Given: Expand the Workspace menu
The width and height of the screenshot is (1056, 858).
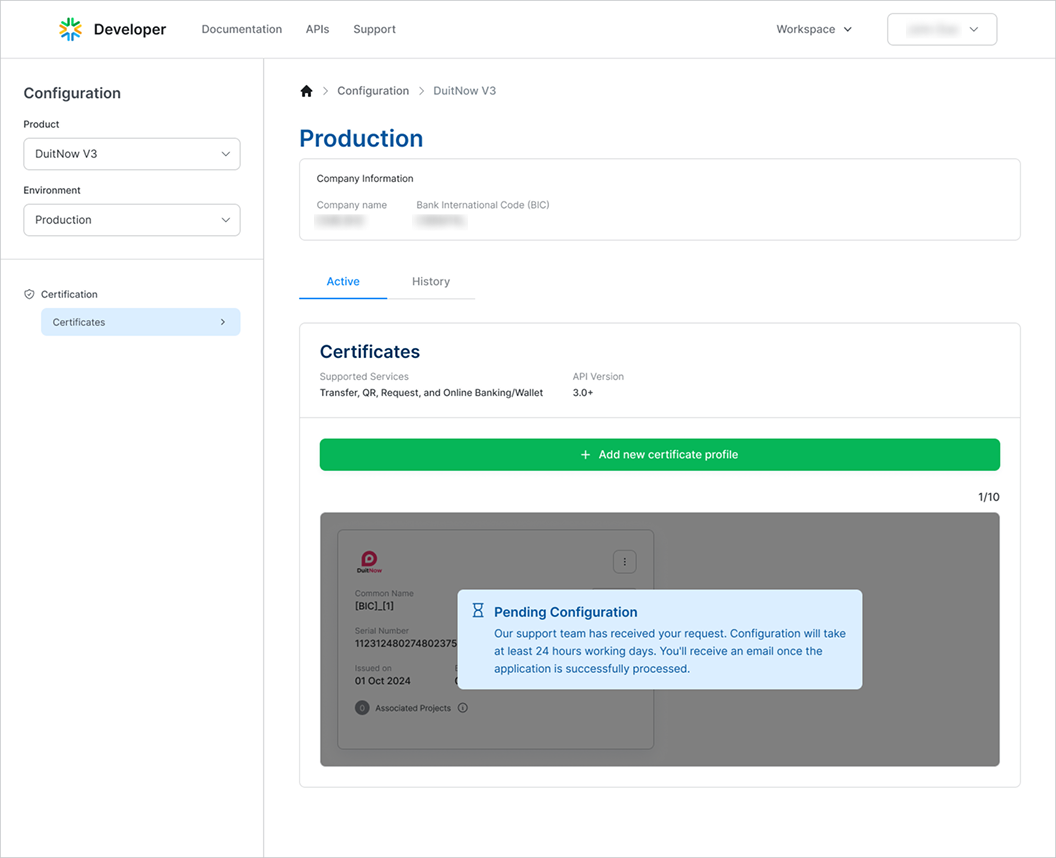Looking at the screenshot, I should [814, 30].
